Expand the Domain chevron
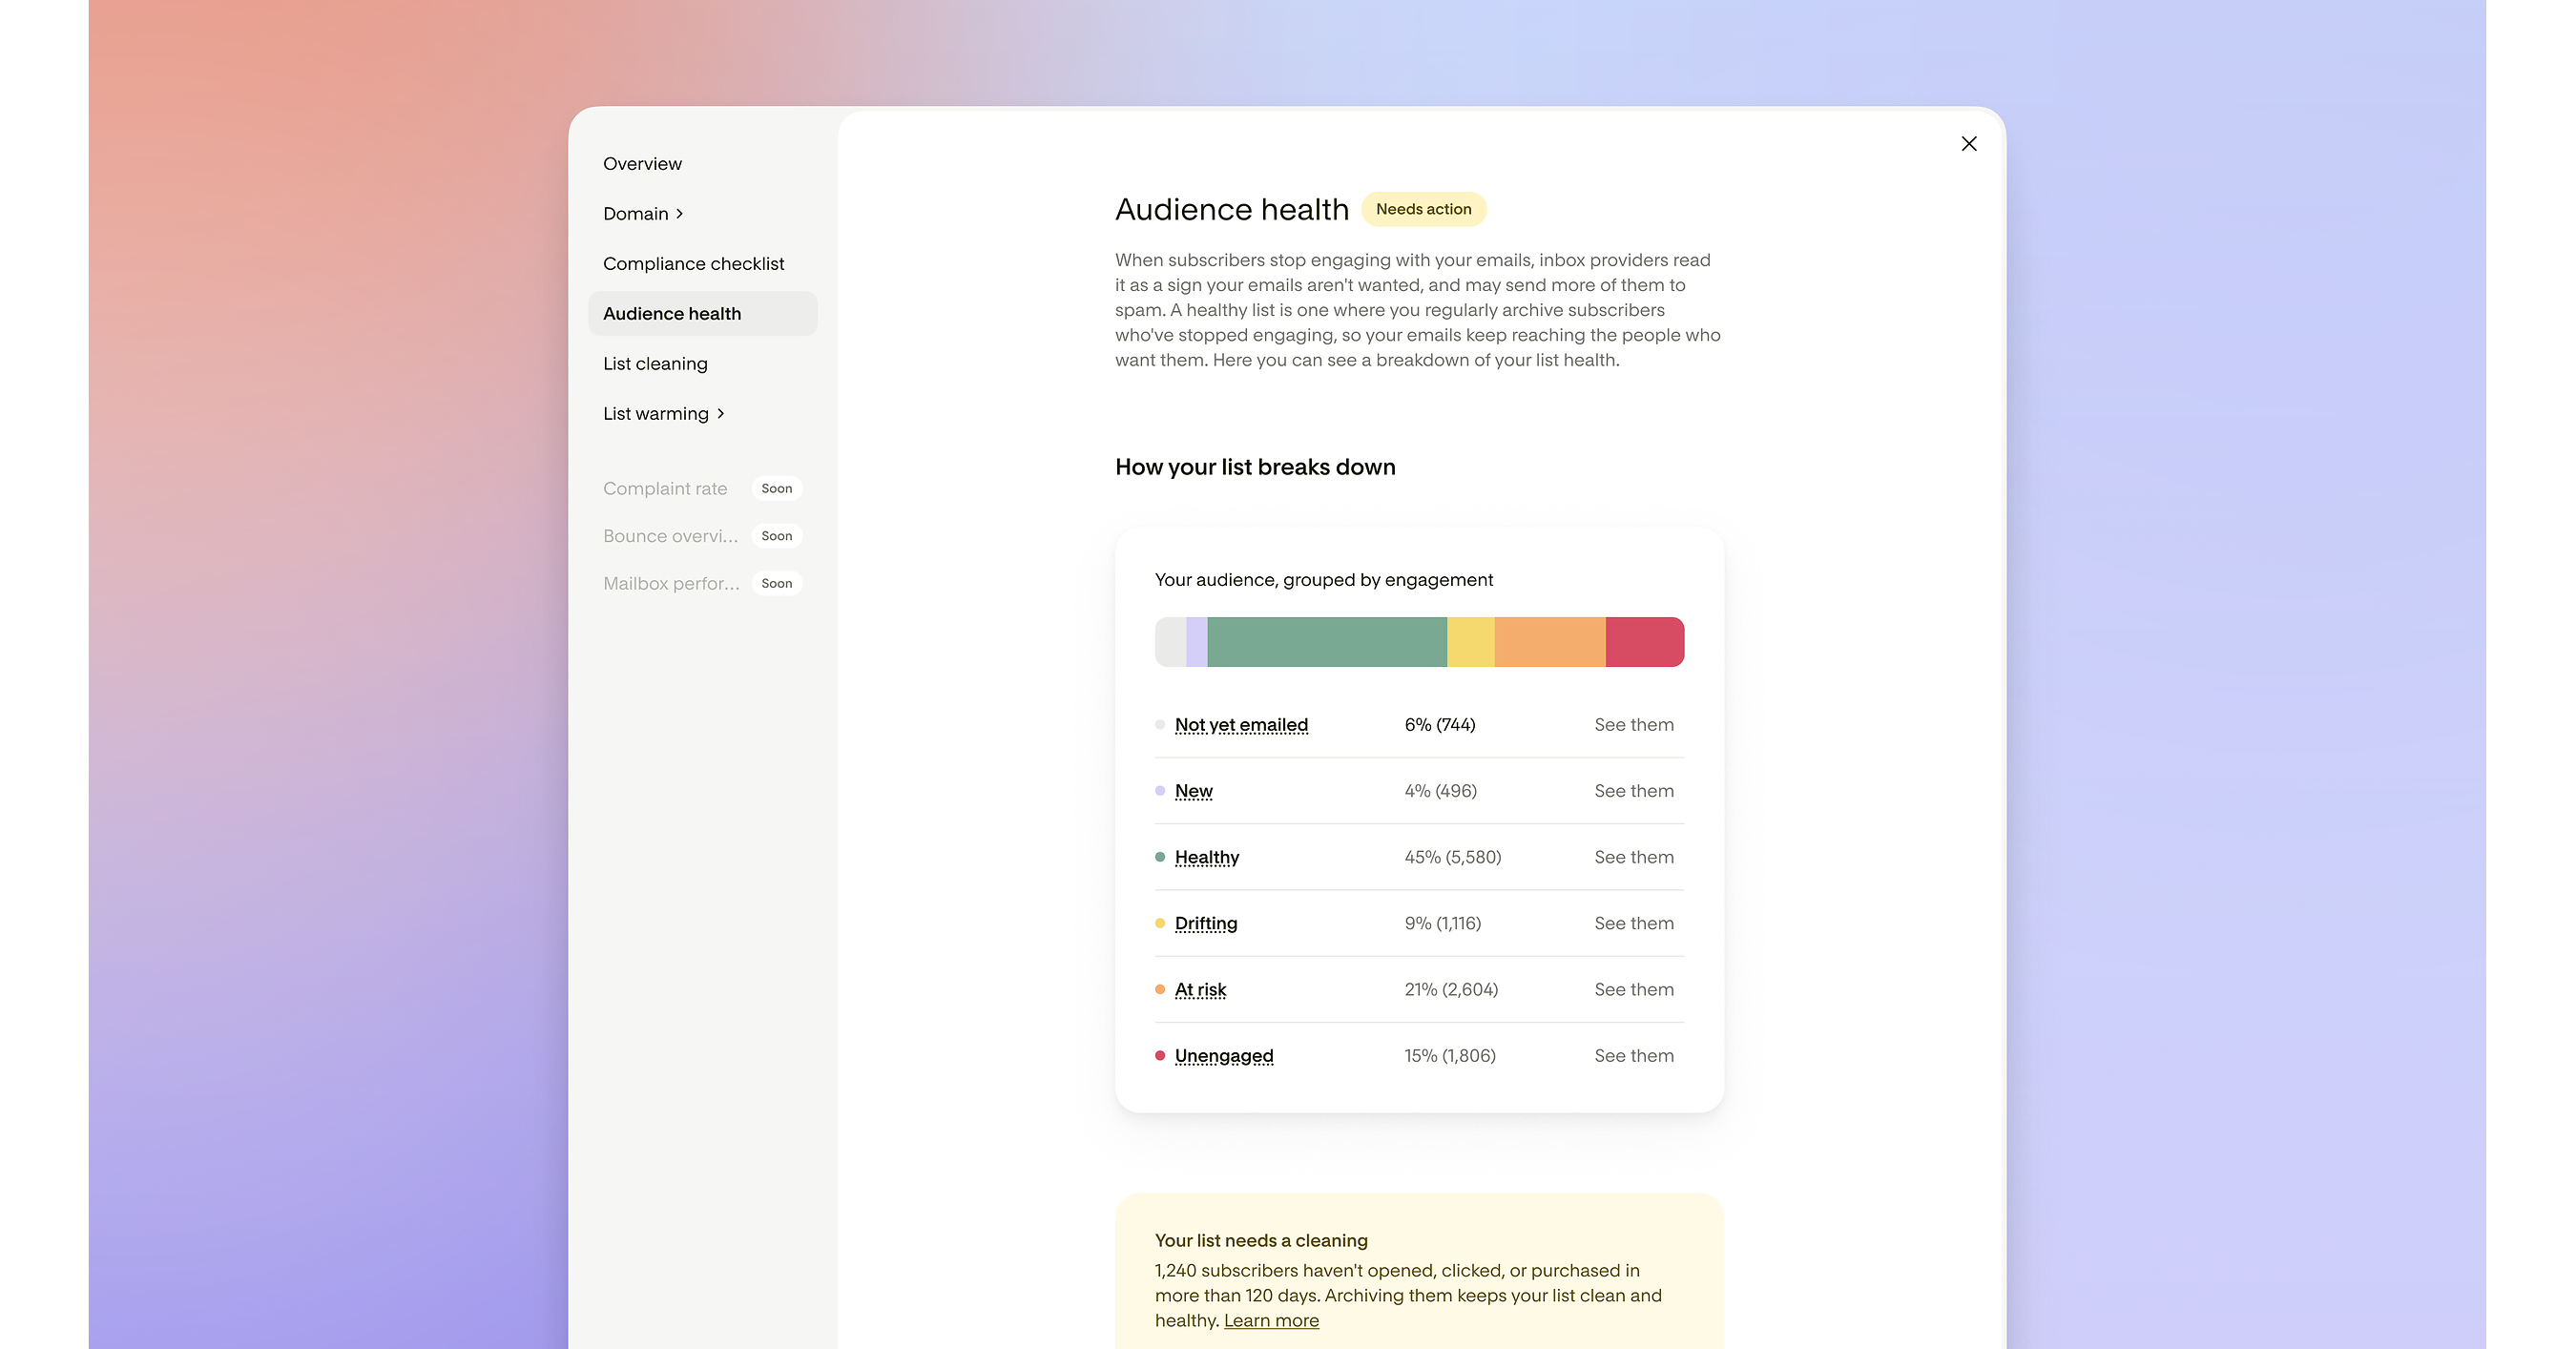This screenshot has height=1349, width=2576. tap(679, 214)
